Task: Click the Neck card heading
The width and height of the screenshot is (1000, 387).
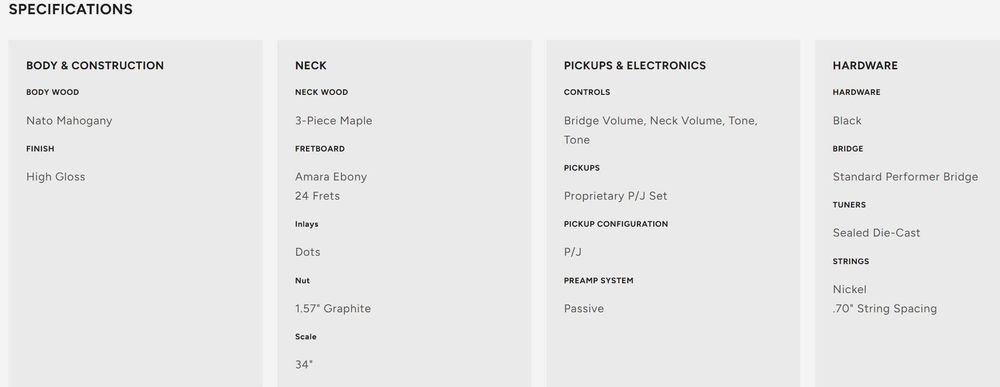Action: click(x=311, y=66)
